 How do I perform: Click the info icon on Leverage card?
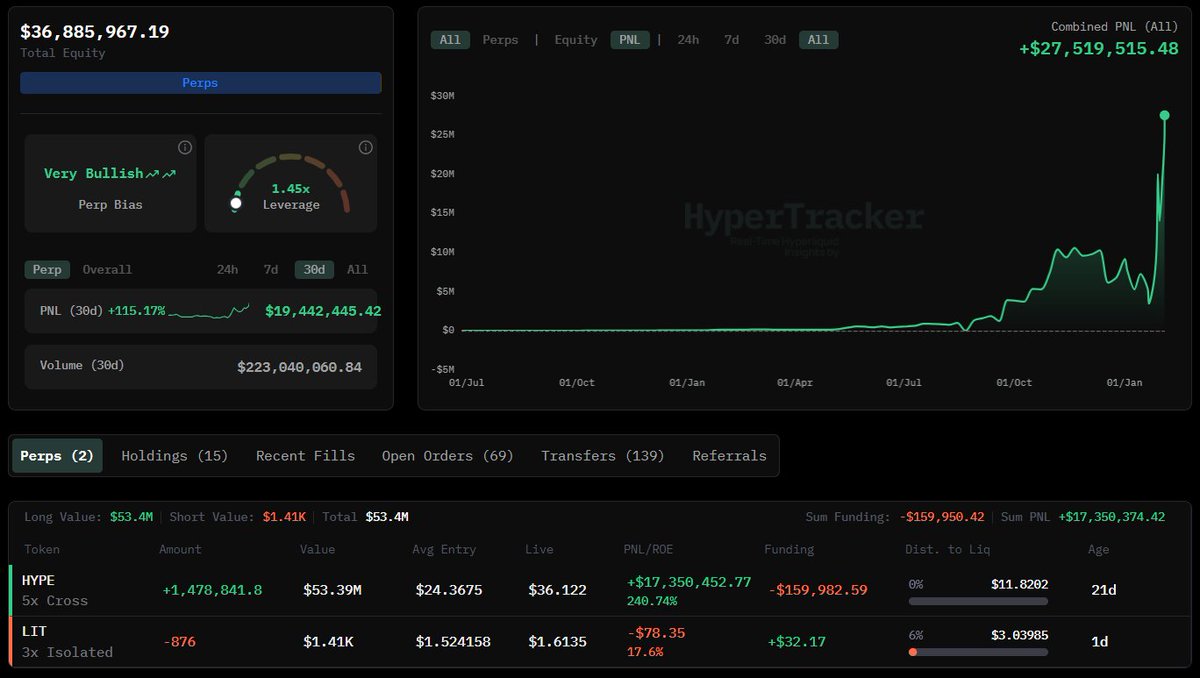pos(365,148)
